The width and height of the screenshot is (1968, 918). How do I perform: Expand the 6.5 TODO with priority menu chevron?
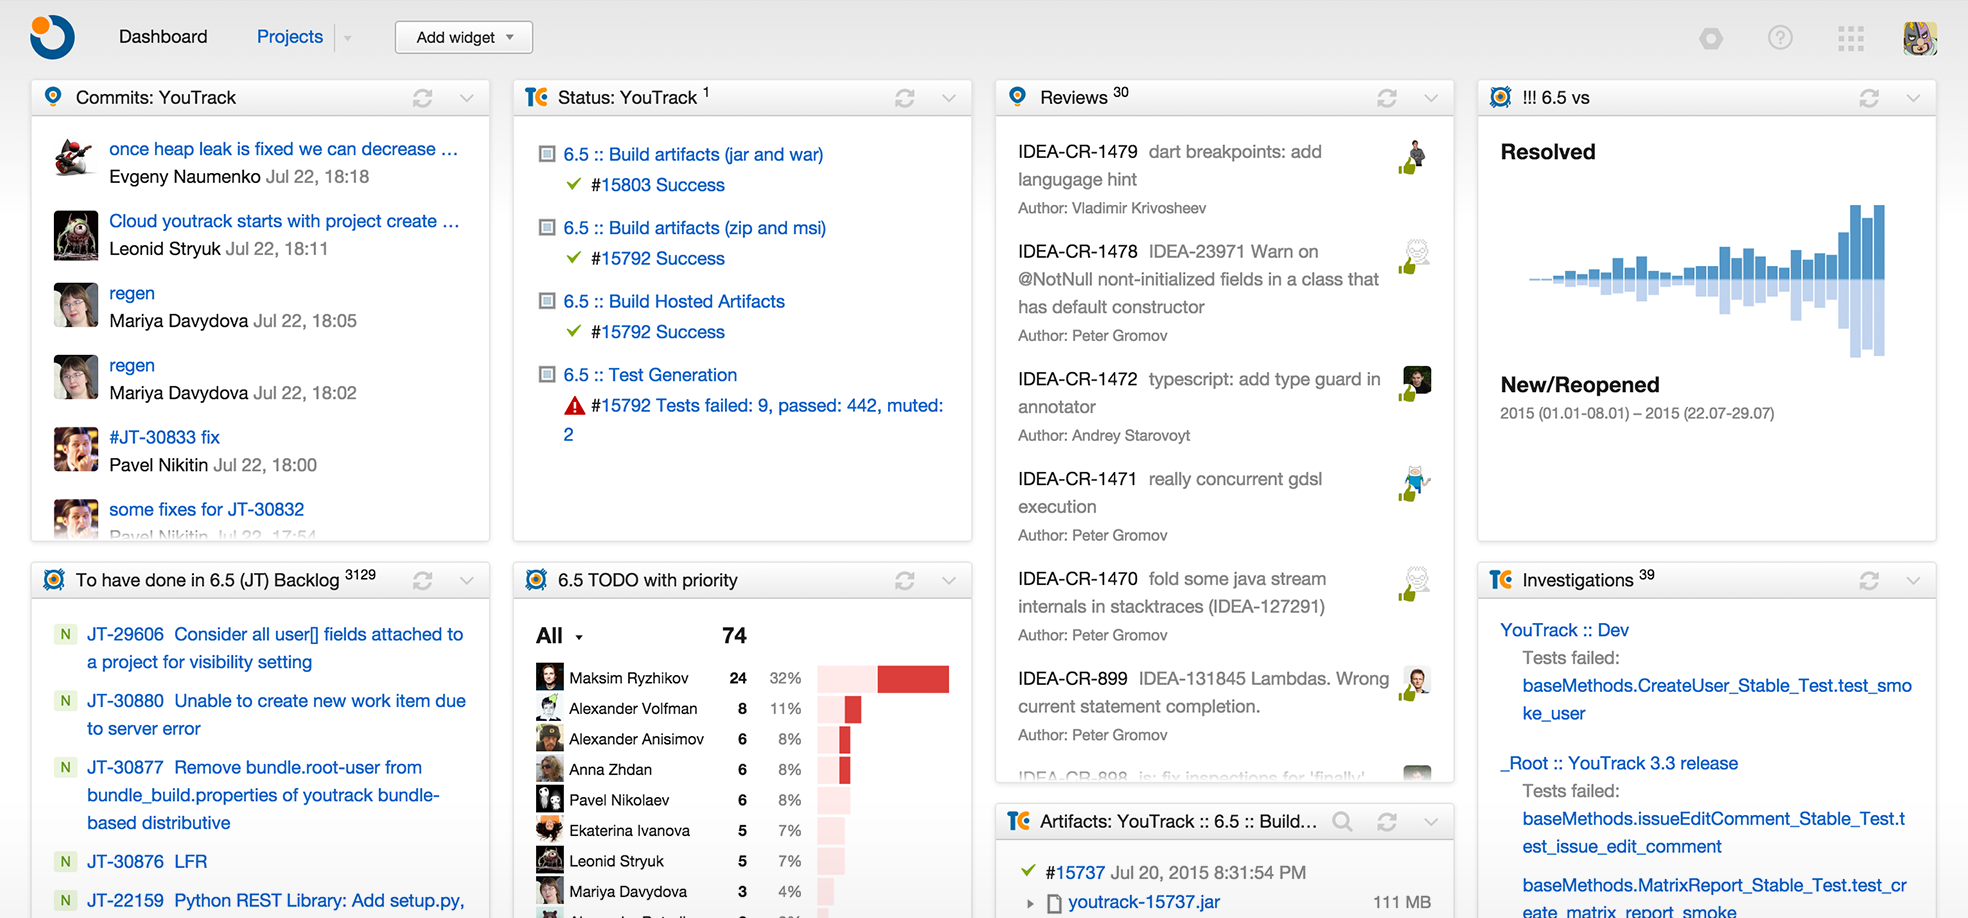coord(949,581)
